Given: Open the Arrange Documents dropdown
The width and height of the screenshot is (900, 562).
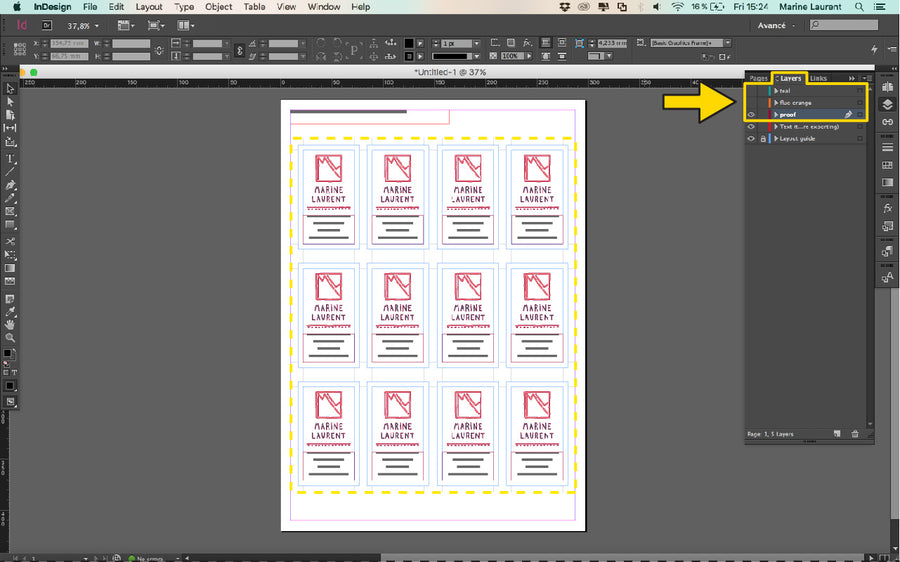Looking at the screenshot, I should pos(186,26).
